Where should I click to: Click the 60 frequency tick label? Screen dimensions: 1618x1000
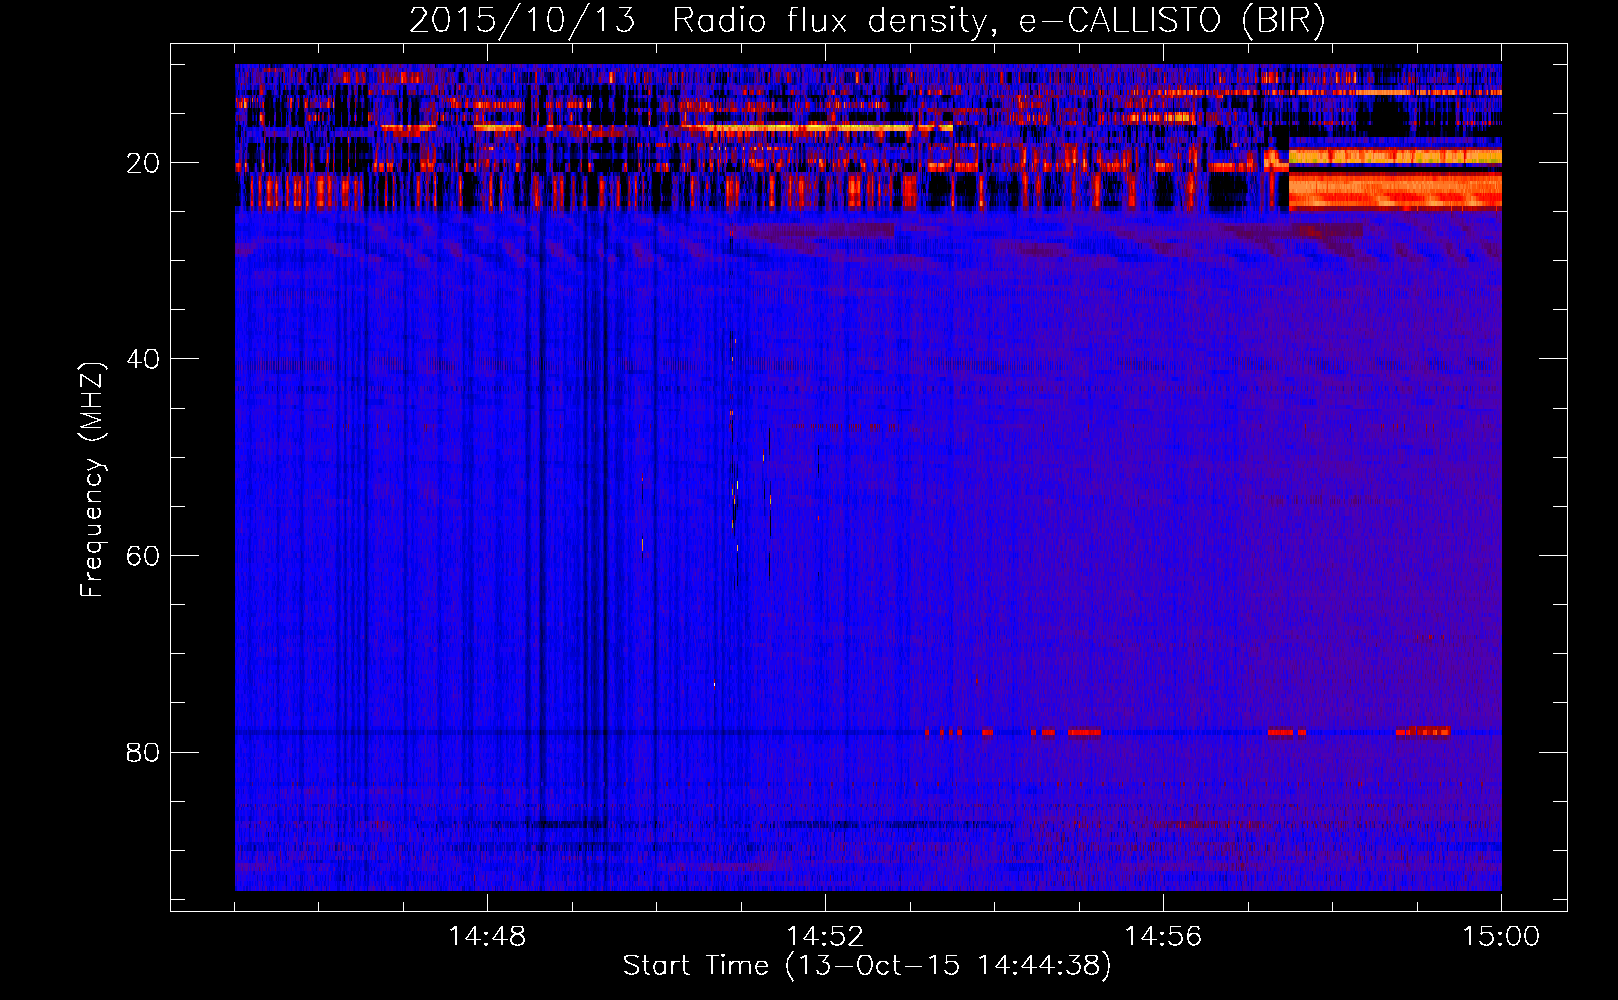pyautogui.click(x=144, y=556)
